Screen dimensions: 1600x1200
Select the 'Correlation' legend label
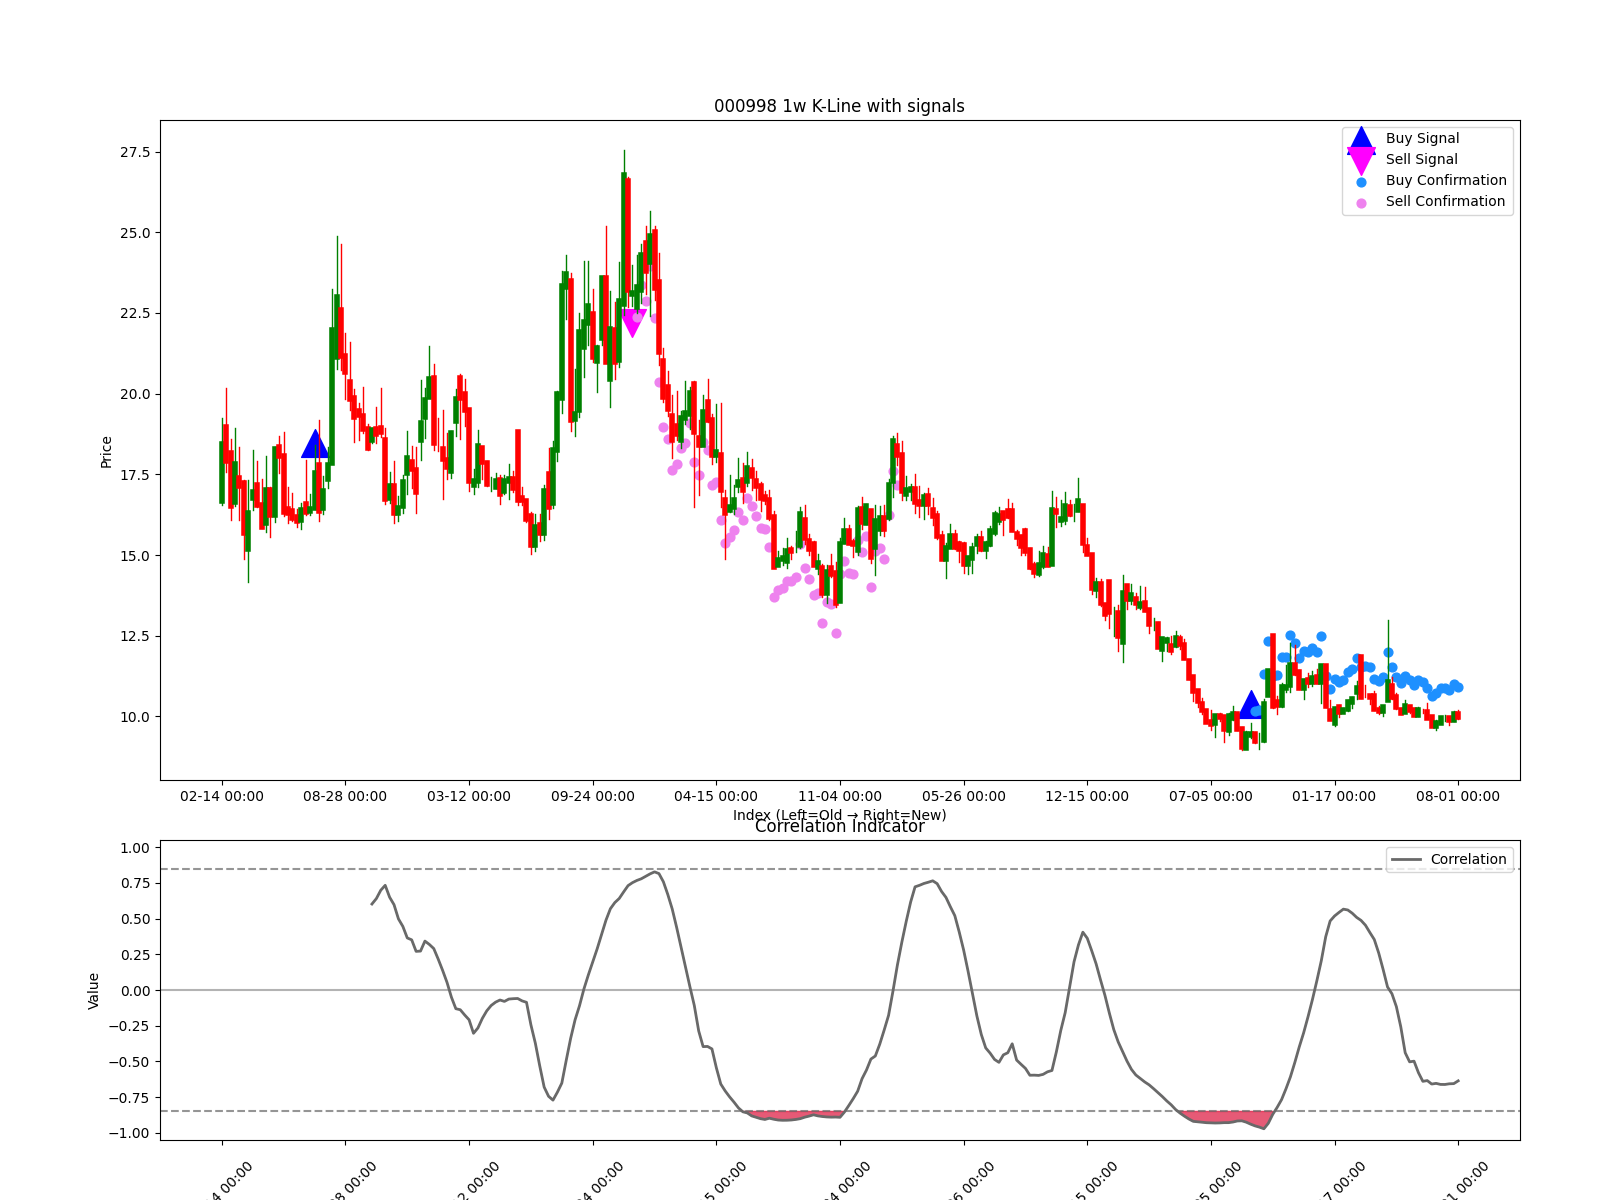tap(1468, 859)
